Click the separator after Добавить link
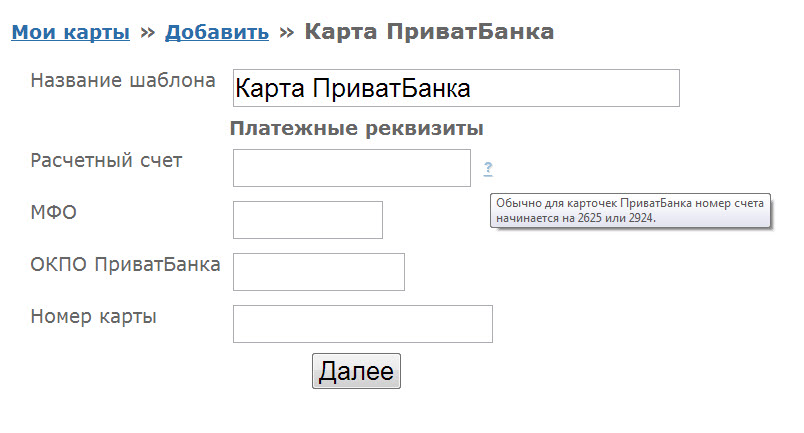The image size is (804, 433). click(286, 32)
